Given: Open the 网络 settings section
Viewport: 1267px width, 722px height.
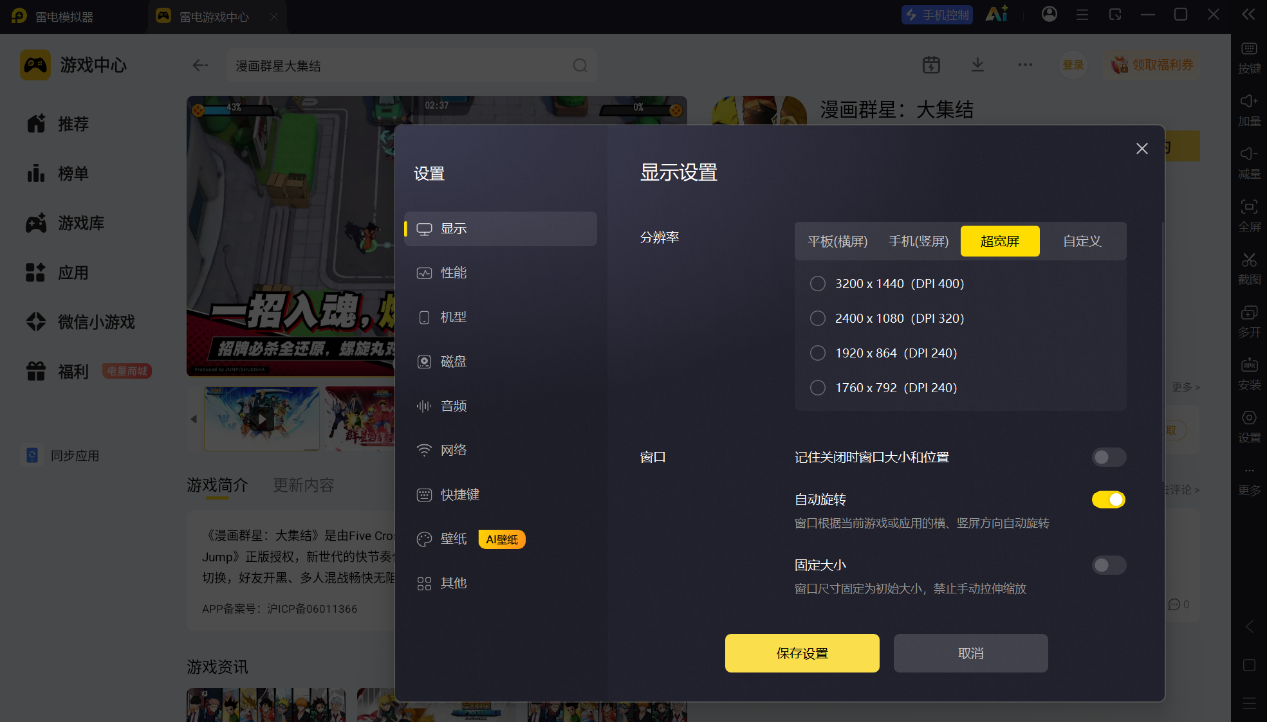Looking at the screenshot, I should coord(500,450).
